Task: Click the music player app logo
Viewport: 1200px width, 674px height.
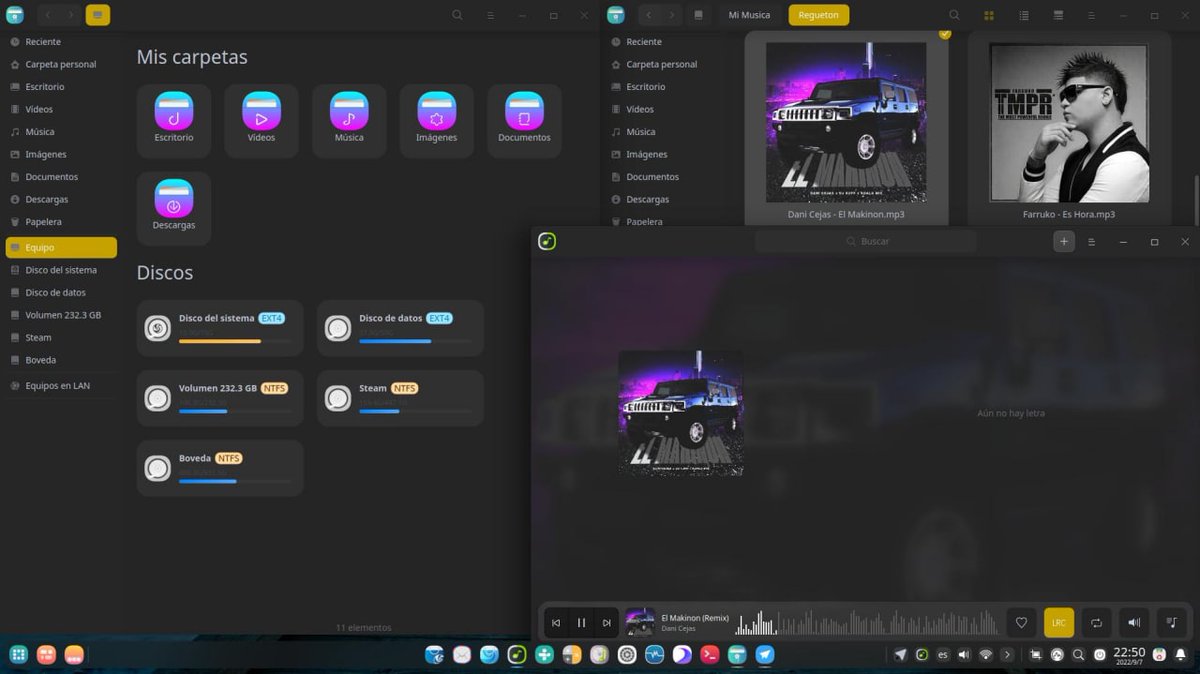Action: click(547, 241)
